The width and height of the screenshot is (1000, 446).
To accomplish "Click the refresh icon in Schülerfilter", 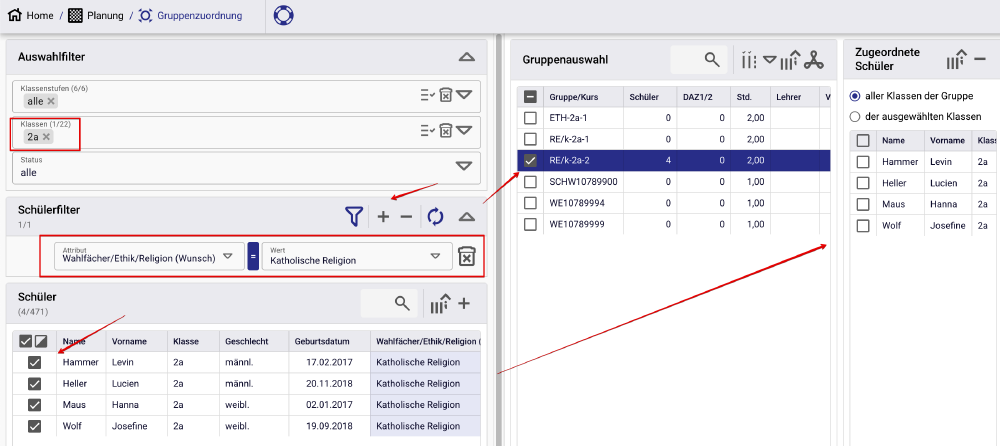I will [x=435, y=216].
